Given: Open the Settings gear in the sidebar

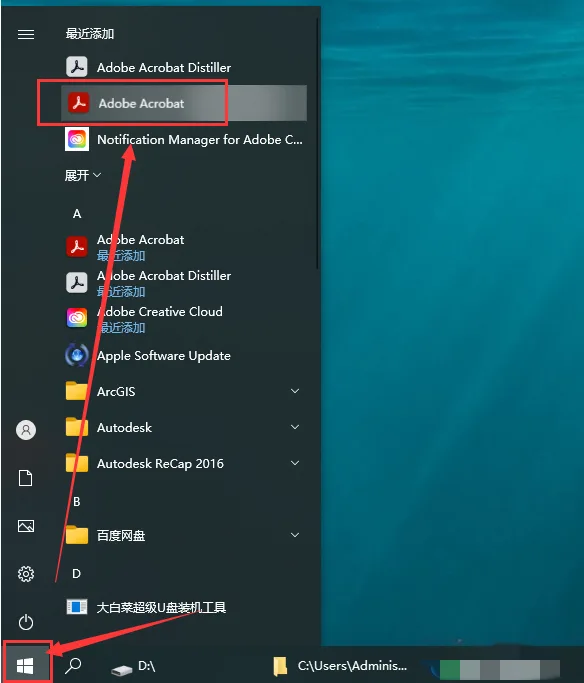Looking at the screenshot, I should 26,574.
